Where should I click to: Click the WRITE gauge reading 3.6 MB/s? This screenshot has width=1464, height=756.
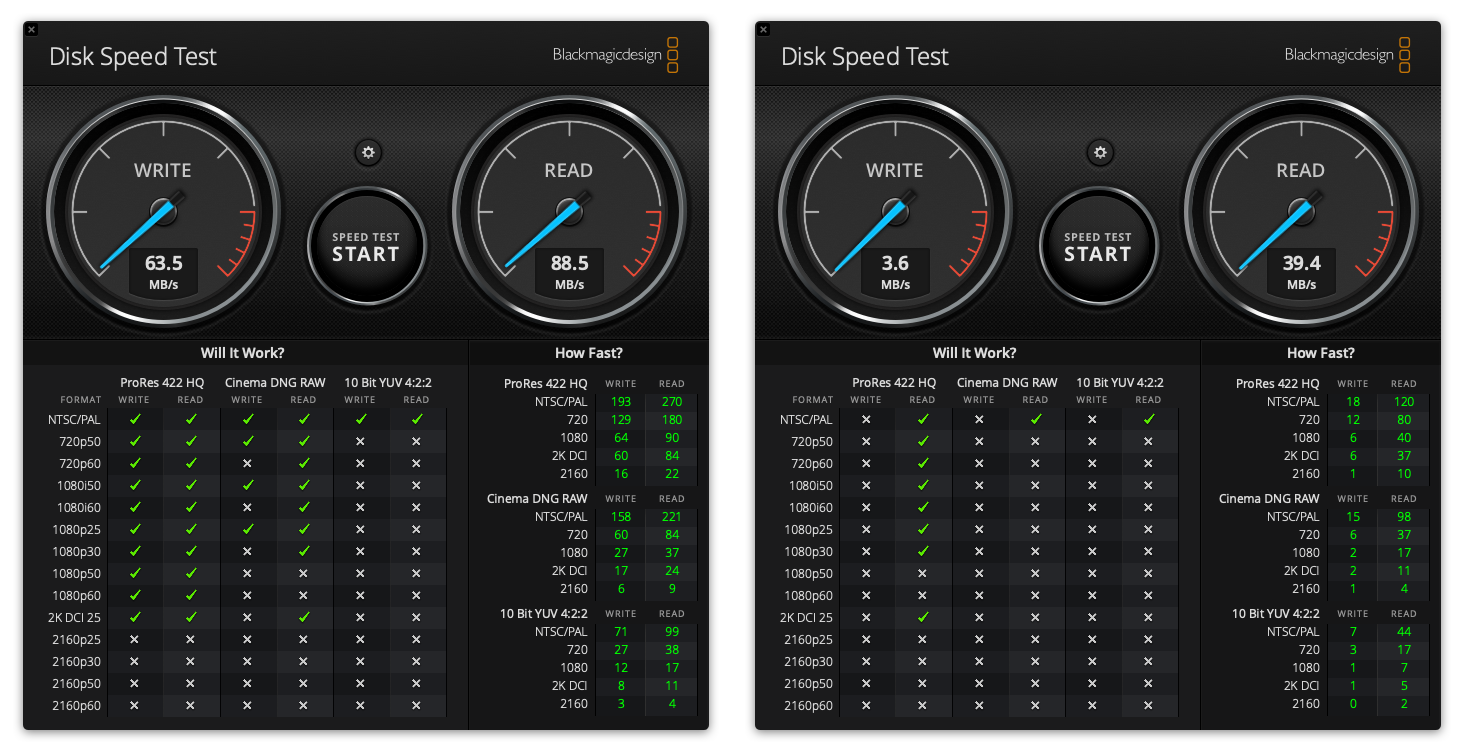895,212
